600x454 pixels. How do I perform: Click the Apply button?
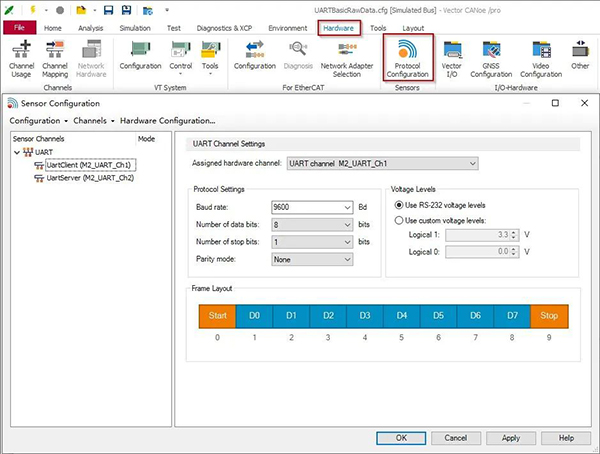(x=510, y=438)
